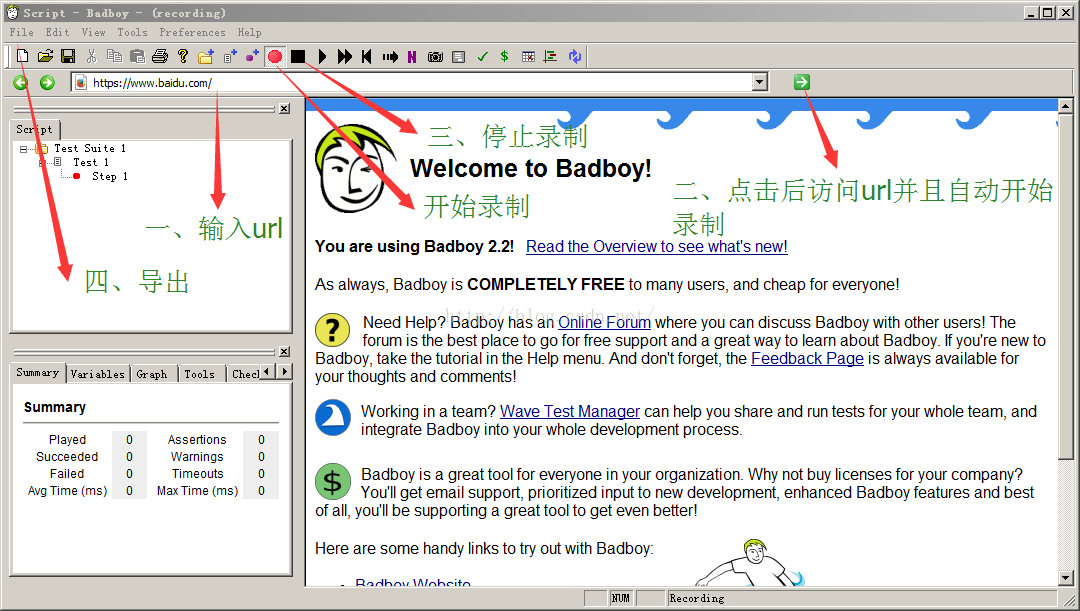The width and height of the screenshot is (1080, 611).
Task: Open 'Read the Overview' link
Action: pos(656,247)
